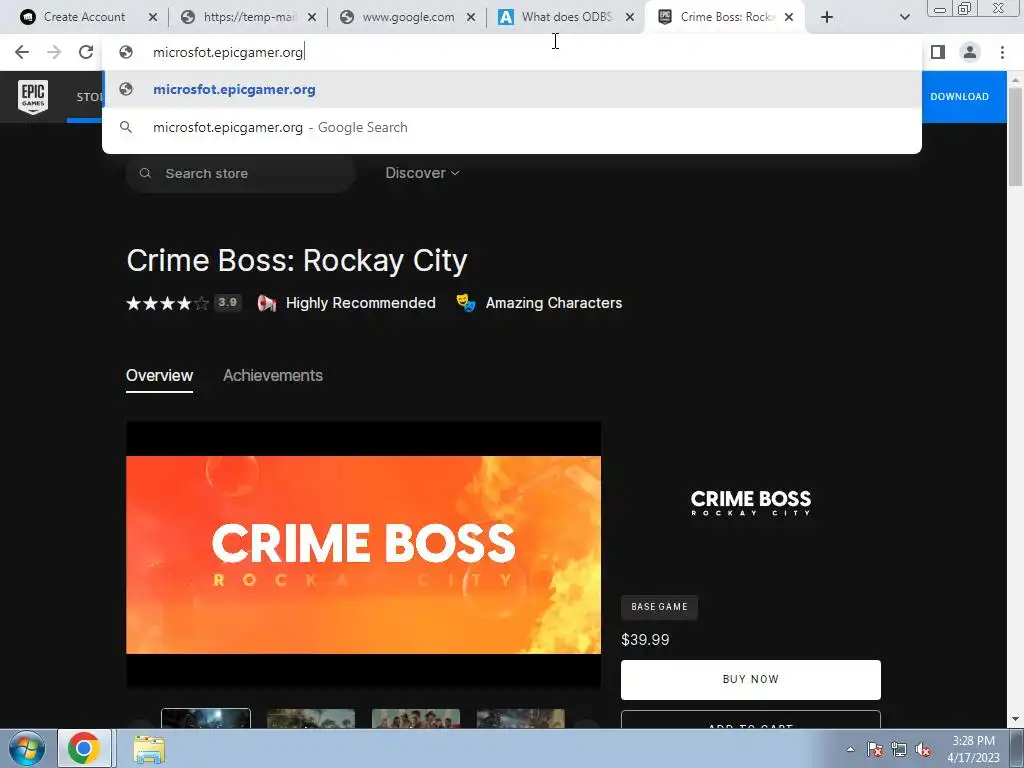Click the Epic Games logo

pos(33,97)
